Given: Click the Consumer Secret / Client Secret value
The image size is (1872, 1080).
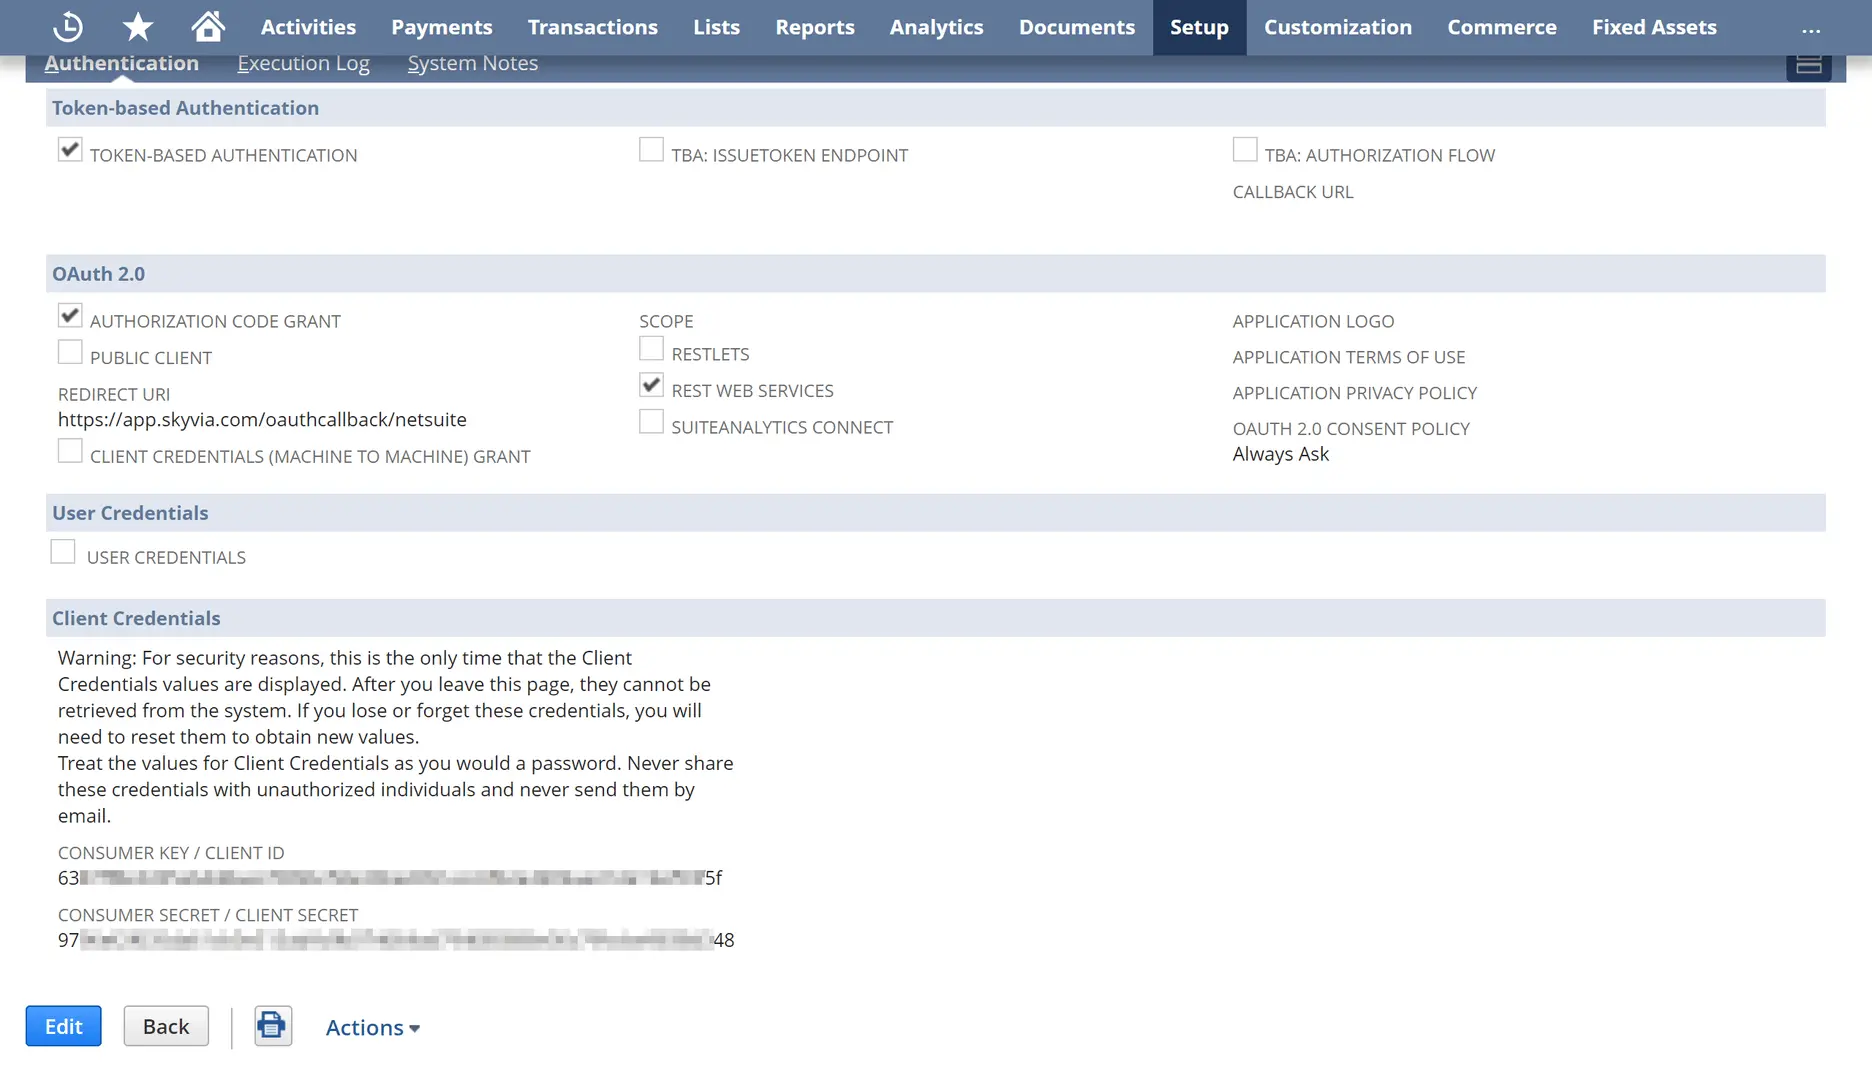Looking at the screenshot, I should pyautogui.click(x=396, y=940).
